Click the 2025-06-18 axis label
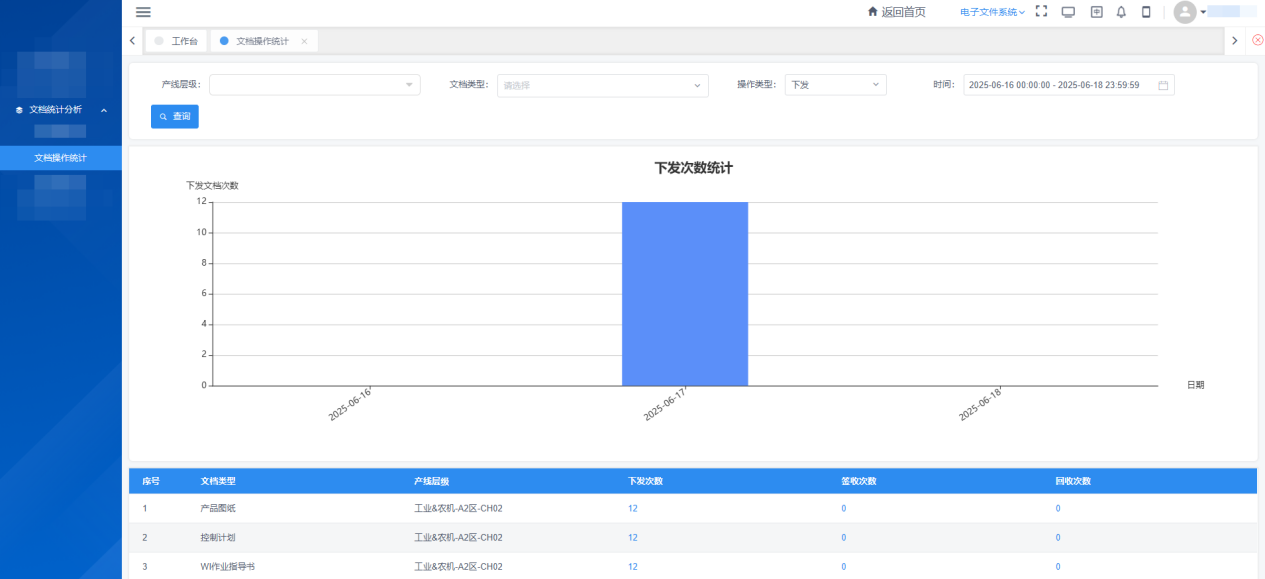The height and width of the screenshot is (579, 1265). [981, 403]
